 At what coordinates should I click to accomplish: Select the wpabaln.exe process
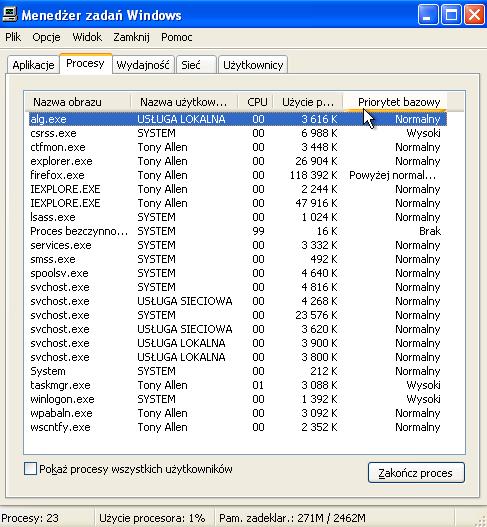tap(238, 413)
